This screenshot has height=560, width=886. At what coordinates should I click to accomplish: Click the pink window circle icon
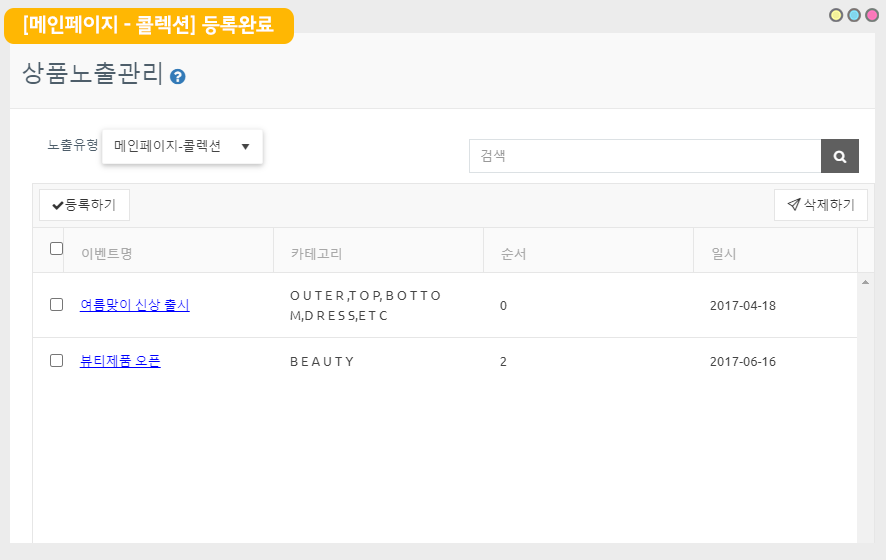coord(871,15)
